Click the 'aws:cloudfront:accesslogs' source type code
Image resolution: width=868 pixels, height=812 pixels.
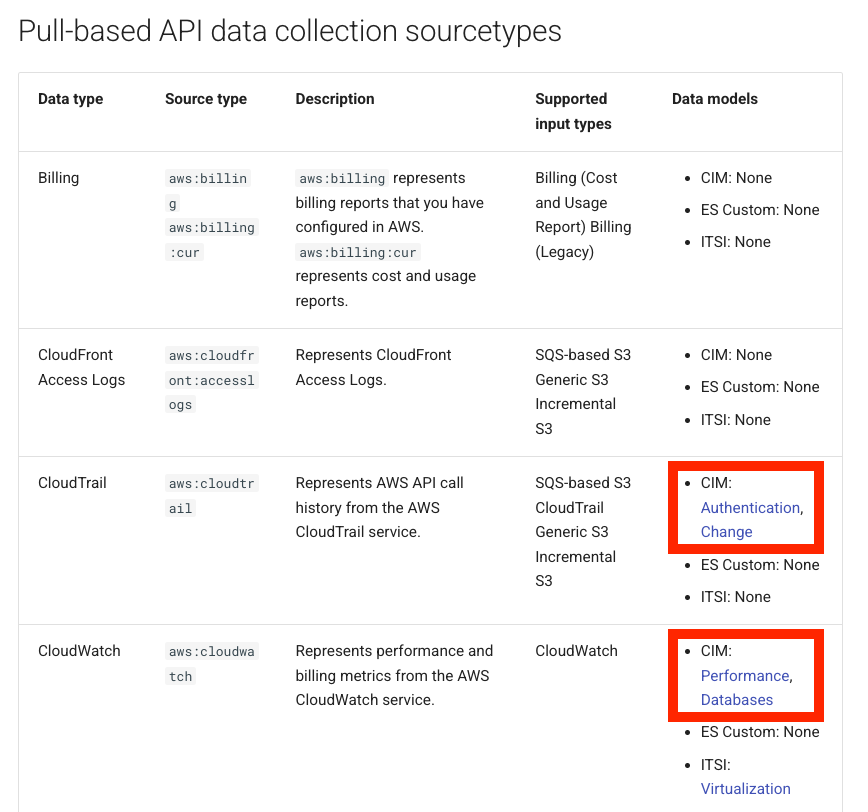point(211,380)
